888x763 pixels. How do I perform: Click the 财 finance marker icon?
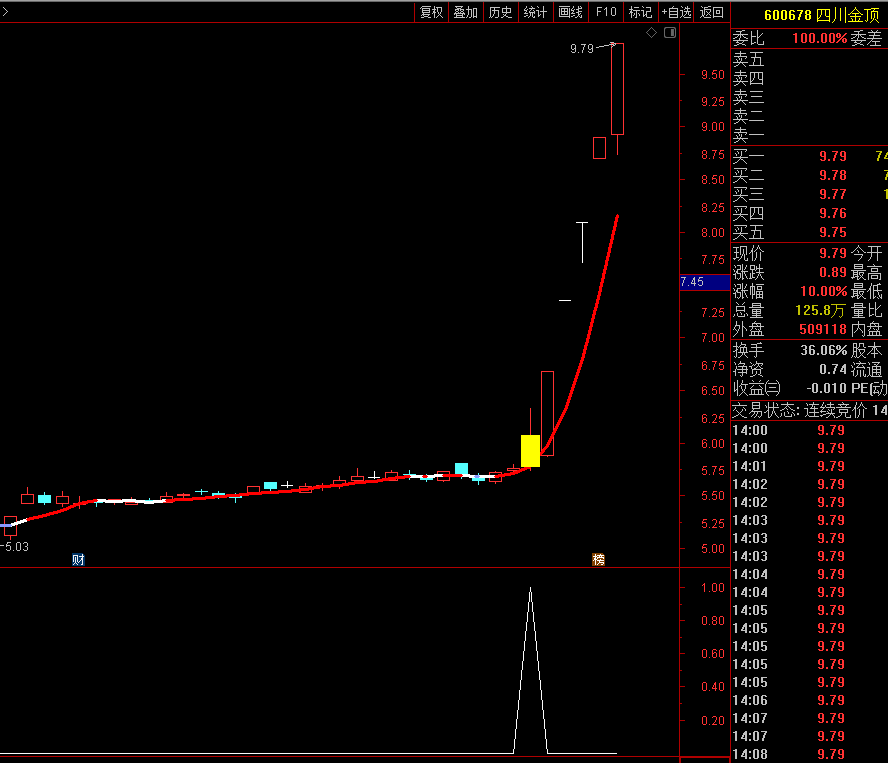(x=78, y=560)
